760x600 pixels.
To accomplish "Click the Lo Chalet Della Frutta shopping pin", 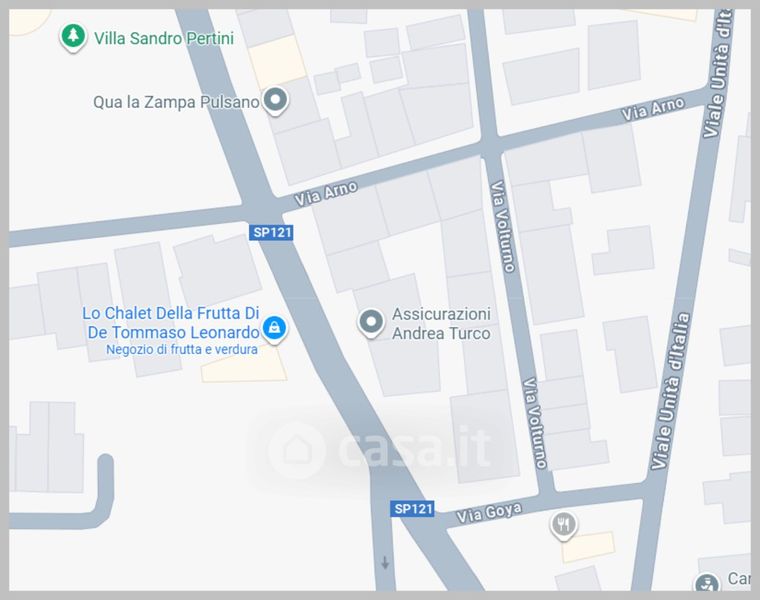I will coord(274,330).
